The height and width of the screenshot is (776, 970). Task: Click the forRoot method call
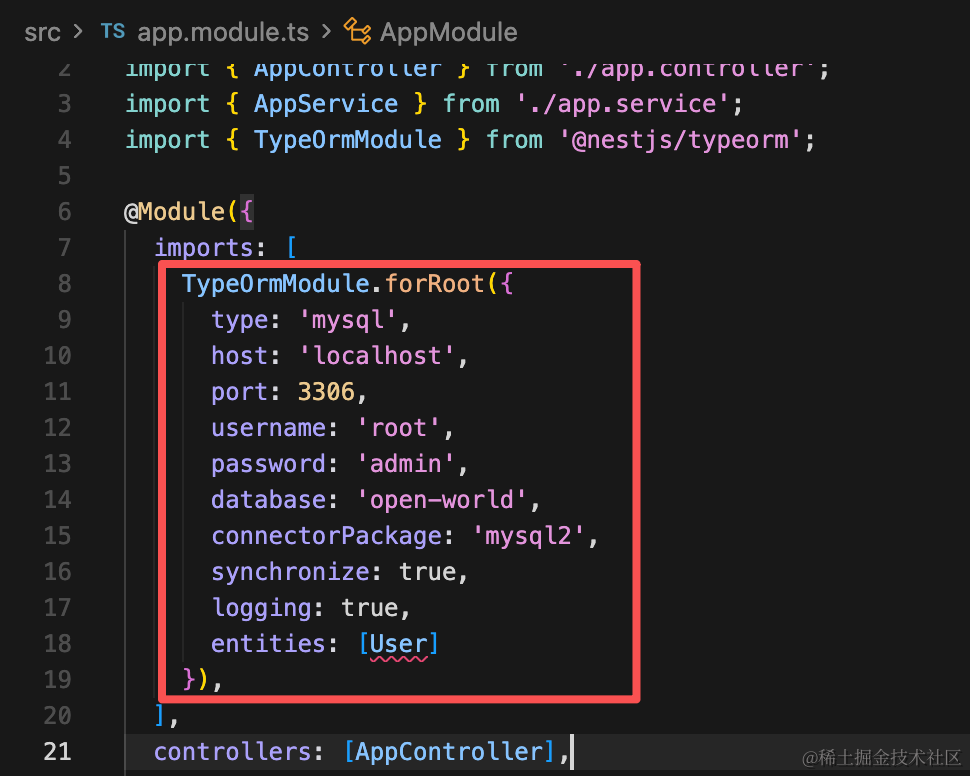coord(434,283)
